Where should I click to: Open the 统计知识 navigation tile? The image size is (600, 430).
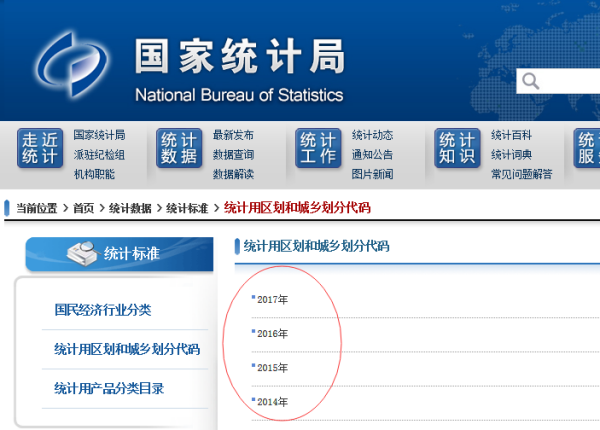(x=457, y=149)
